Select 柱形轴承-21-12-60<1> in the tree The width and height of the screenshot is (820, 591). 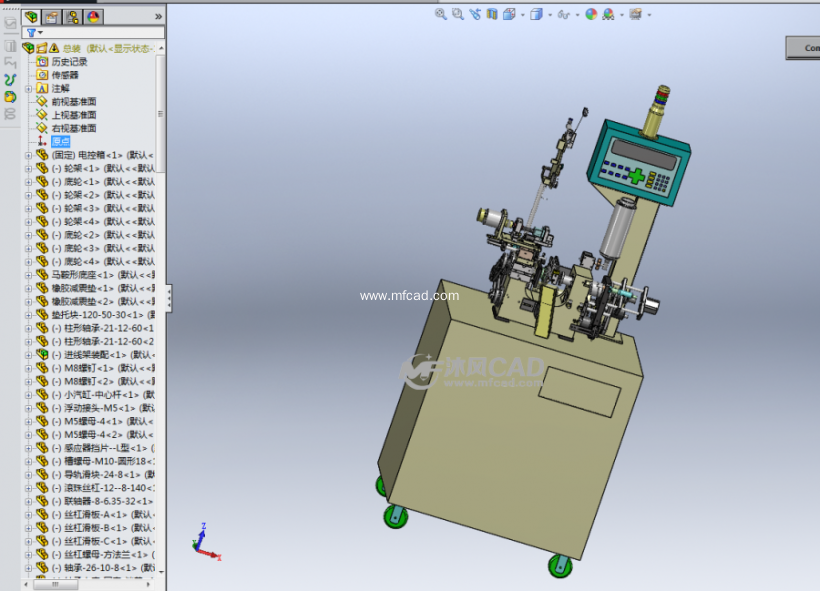(x=103, y=328)
